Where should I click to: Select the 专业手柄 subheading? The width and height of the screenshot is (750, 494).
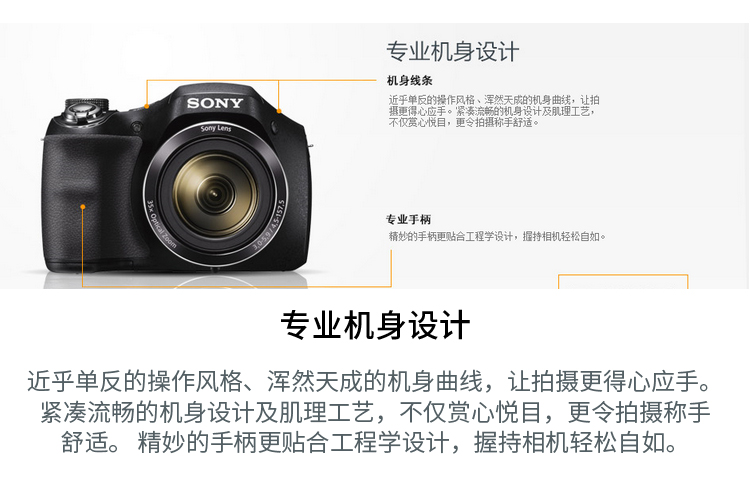coord(408,220)
